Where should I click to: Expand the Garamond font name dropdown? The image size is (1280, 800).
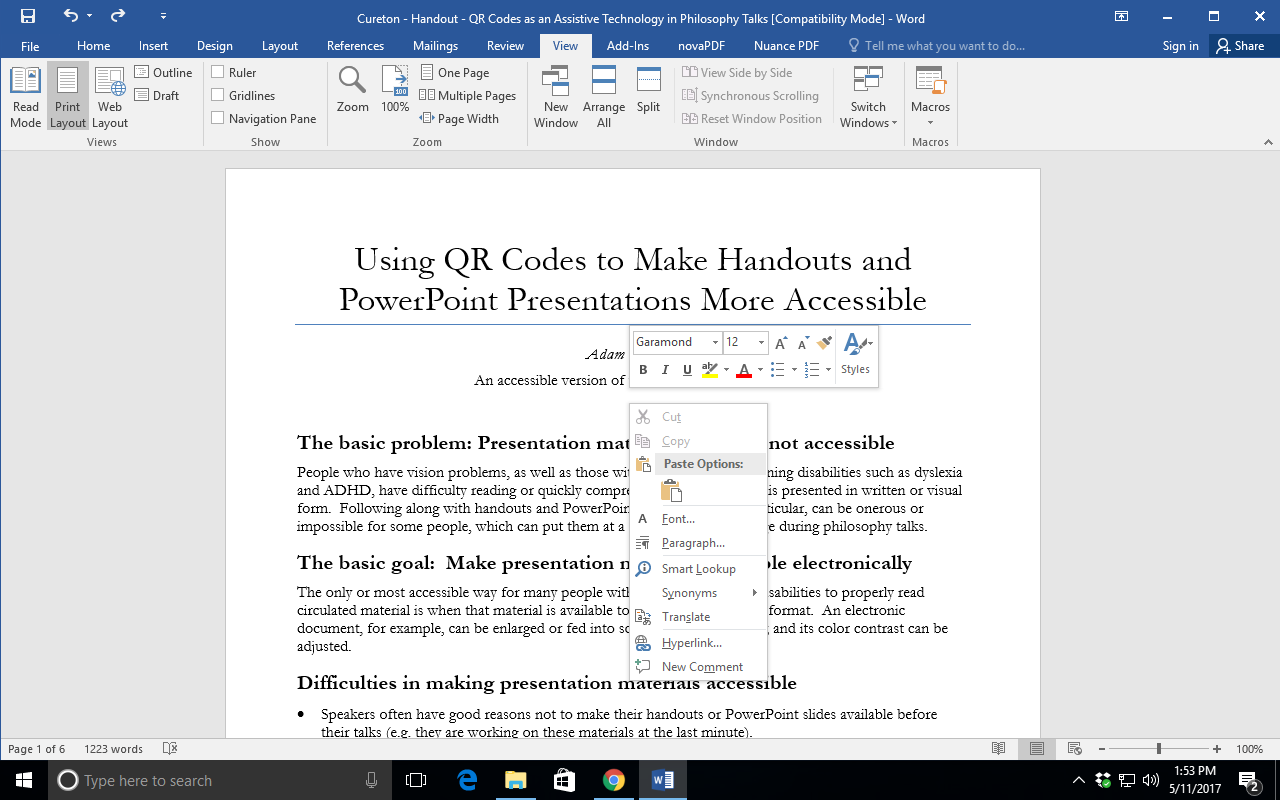point(715,342)
